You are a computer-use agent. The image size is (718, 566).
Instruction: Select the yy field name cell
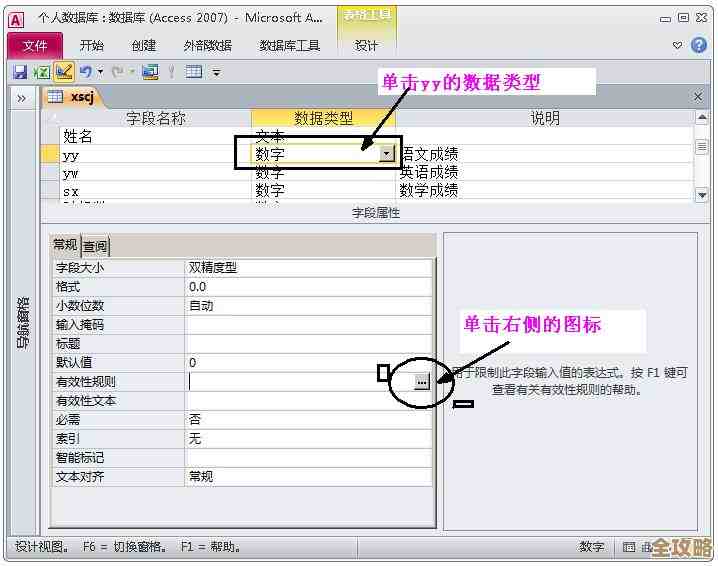point(155,155)
